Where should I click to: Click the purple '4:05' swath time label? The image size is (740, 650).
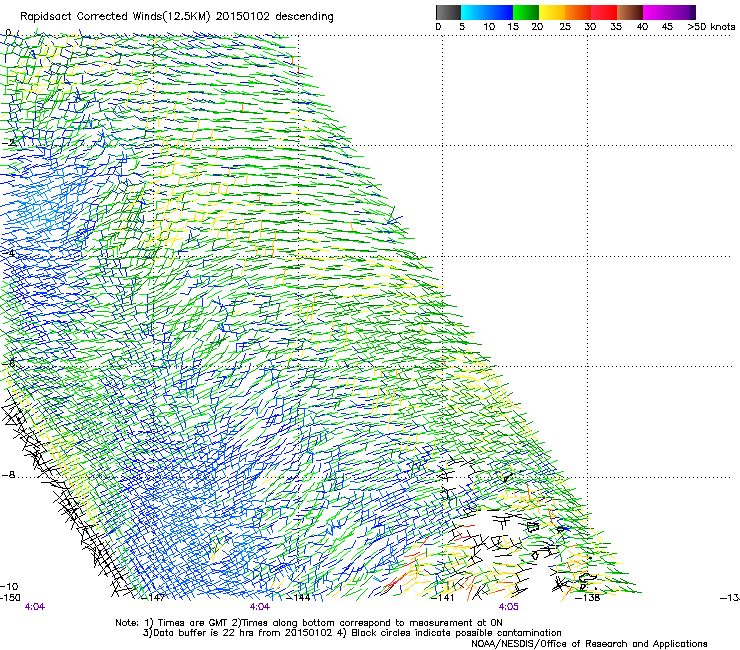click(x=508, y=607)
